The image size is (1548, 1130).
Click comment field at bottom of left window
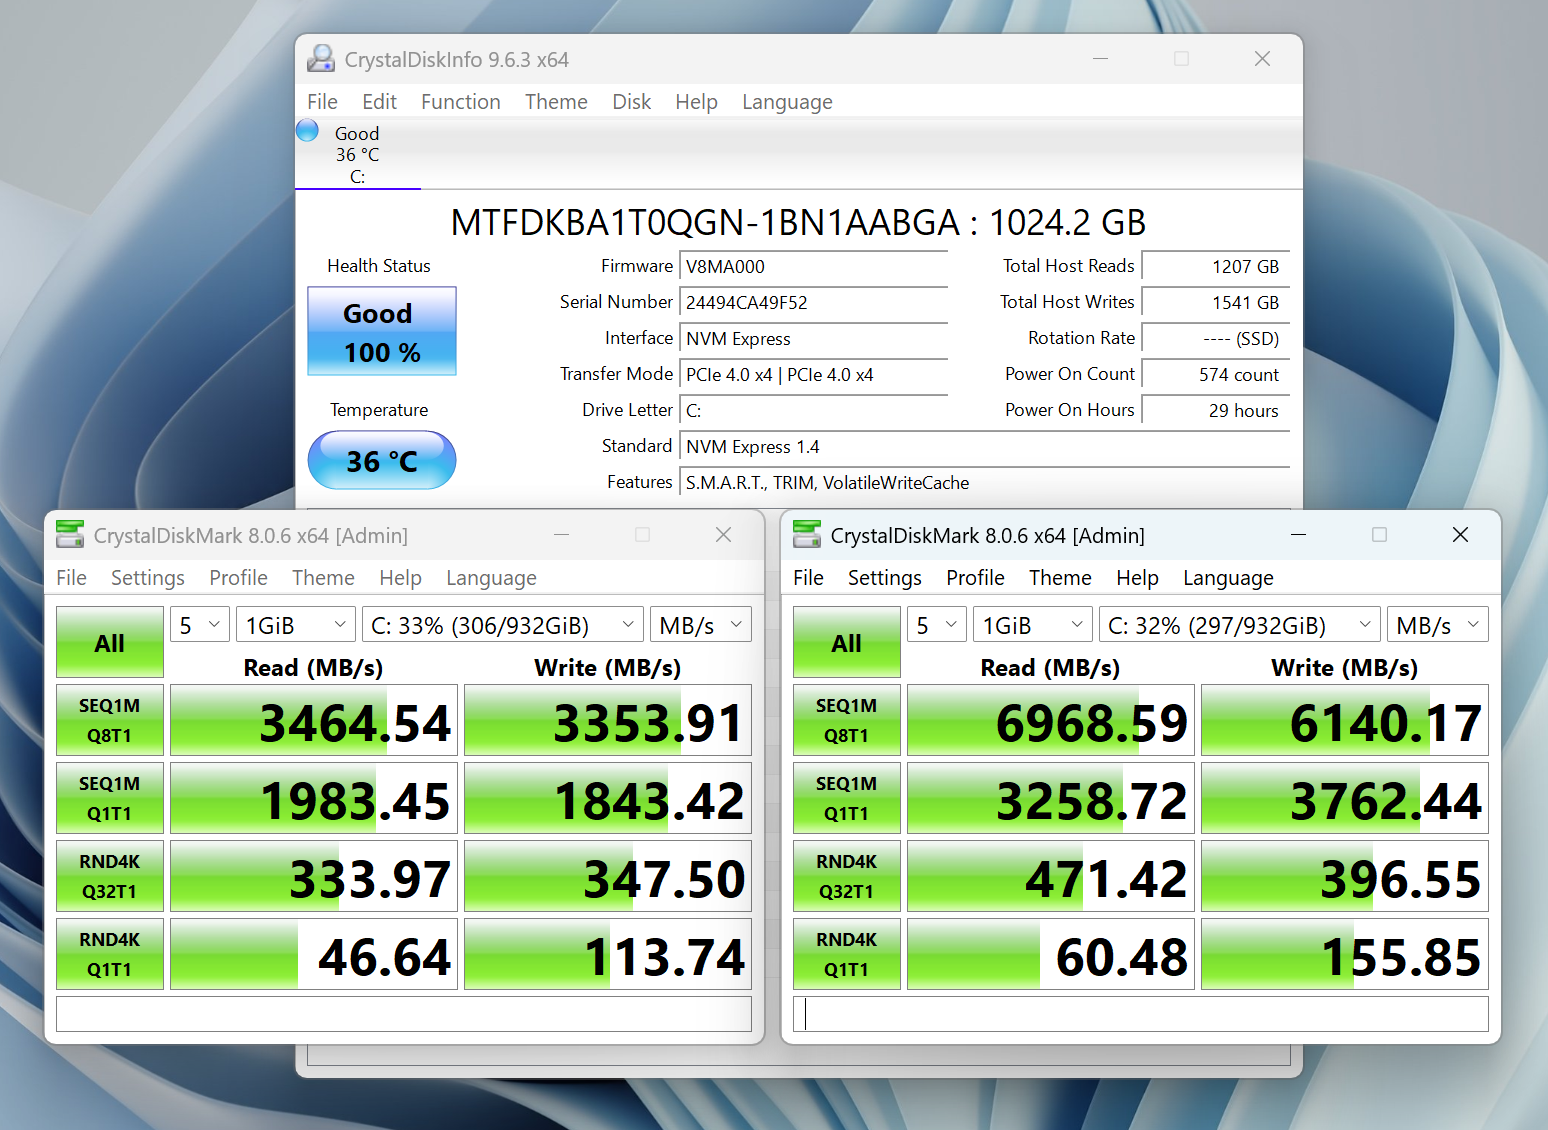click(x=404, y=1013)
